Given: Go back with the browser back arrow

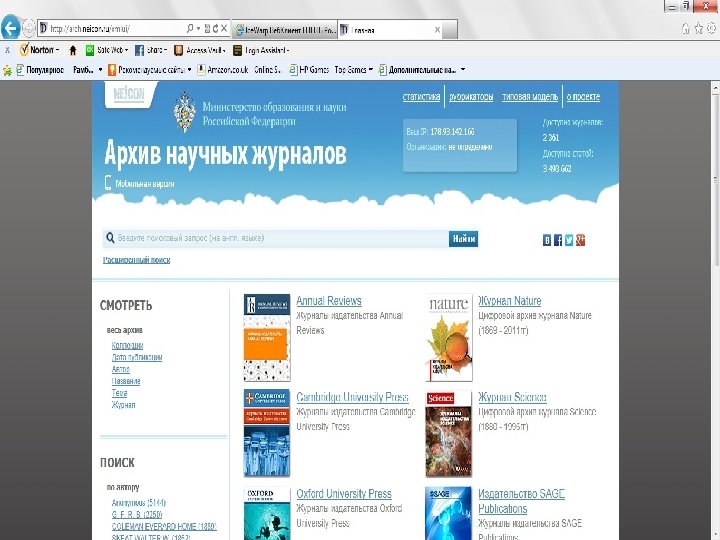Looking at the screenshot, I should pyautogui.click(x=11, y=28).
